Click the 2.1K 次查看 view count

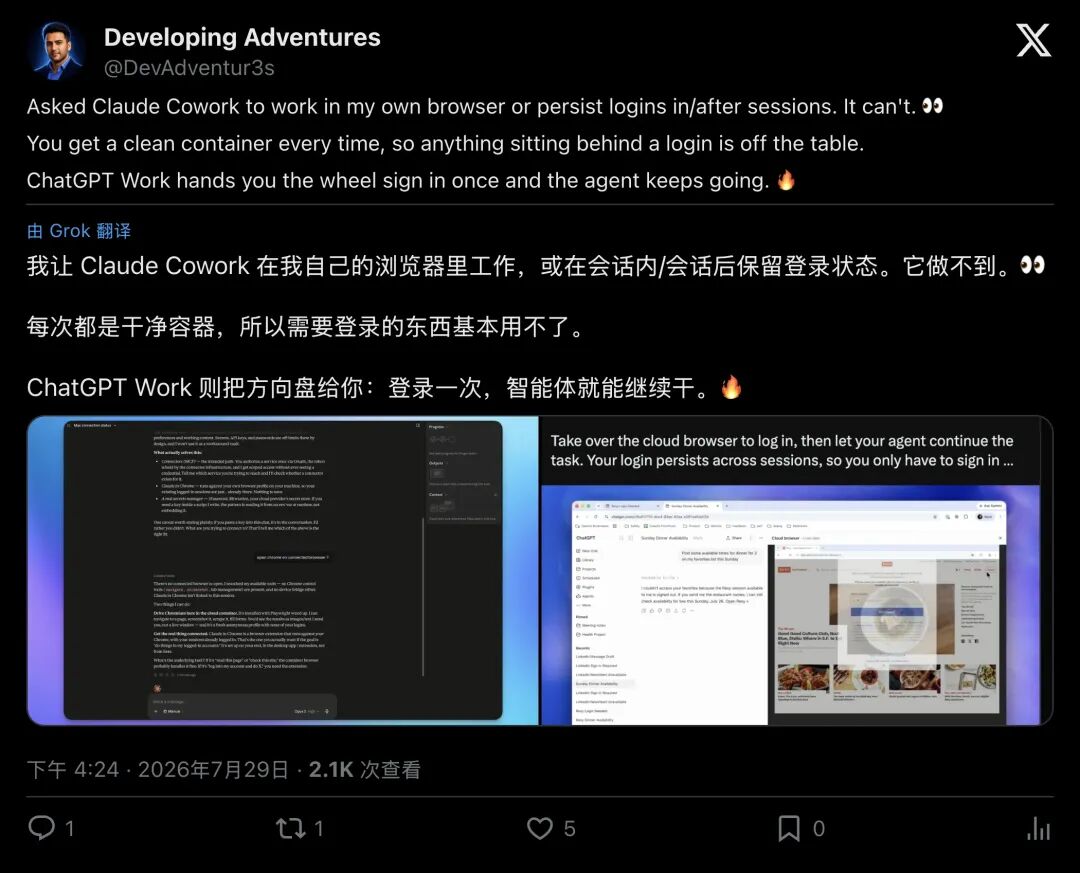coord(364,770)
